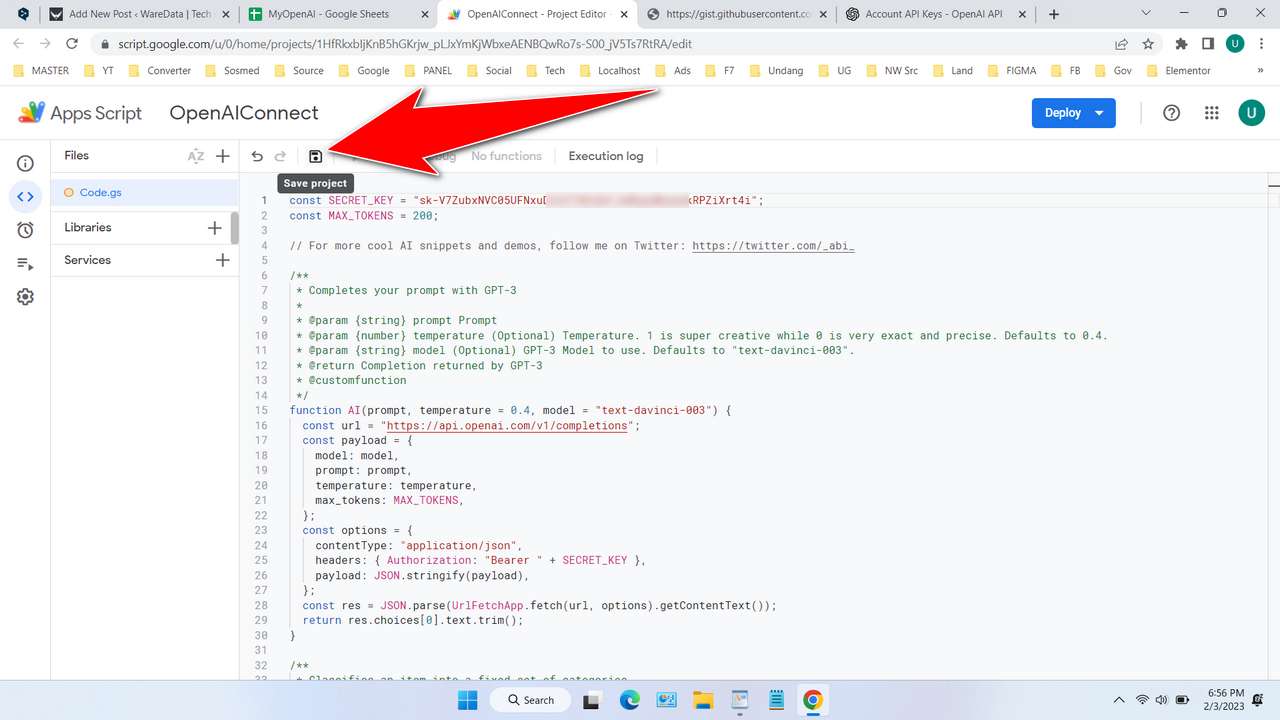Switch to the code Editor sidebar icon
The height and width of the screenshot is (720, 1280).
coord(25,197)
